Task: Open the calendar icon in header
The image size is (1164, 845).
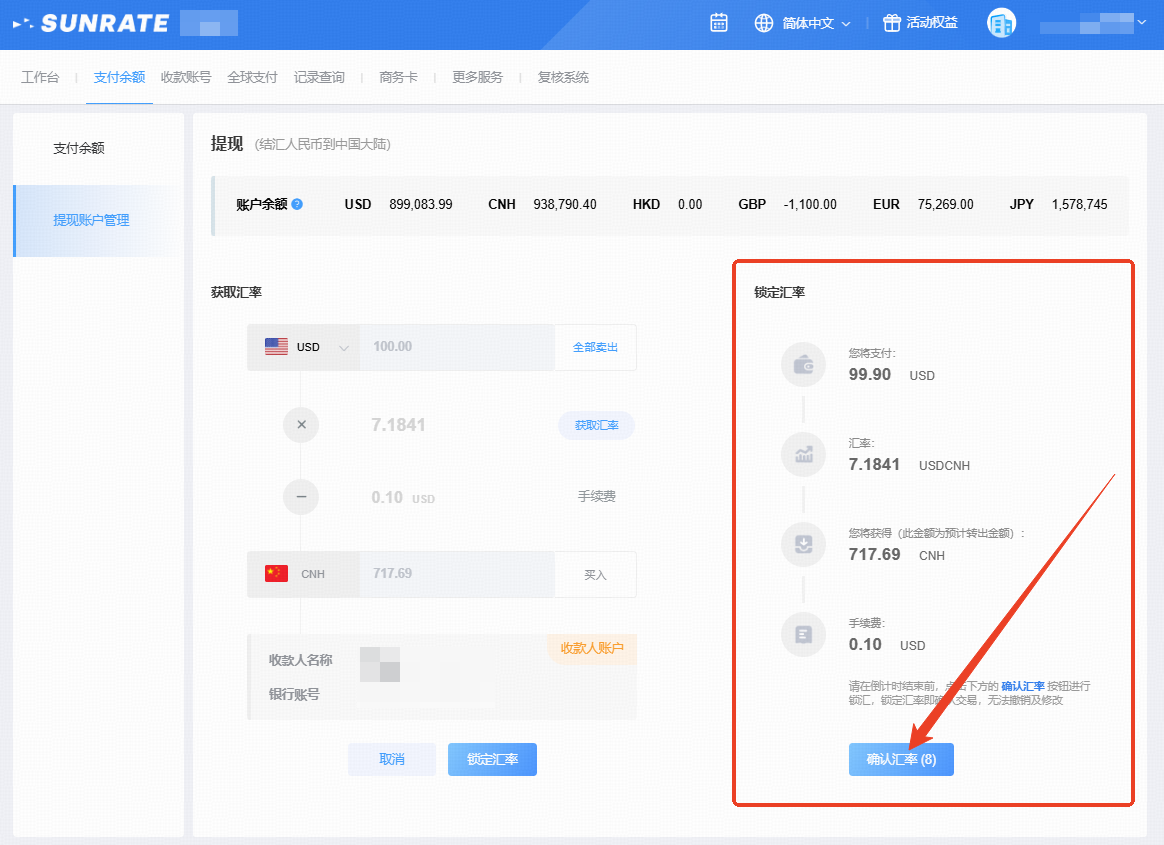Action: [x=718, y=23]
